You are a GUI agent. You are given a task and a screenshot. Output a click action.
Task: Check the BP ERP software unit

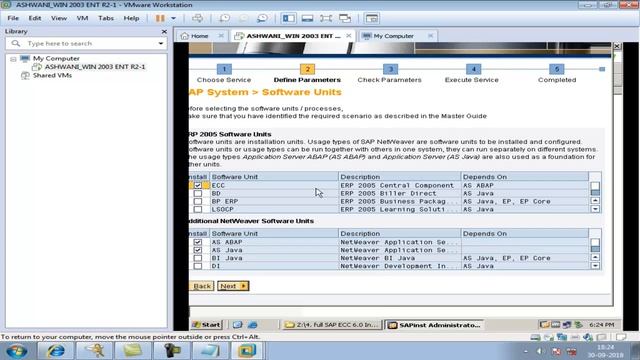198,201
